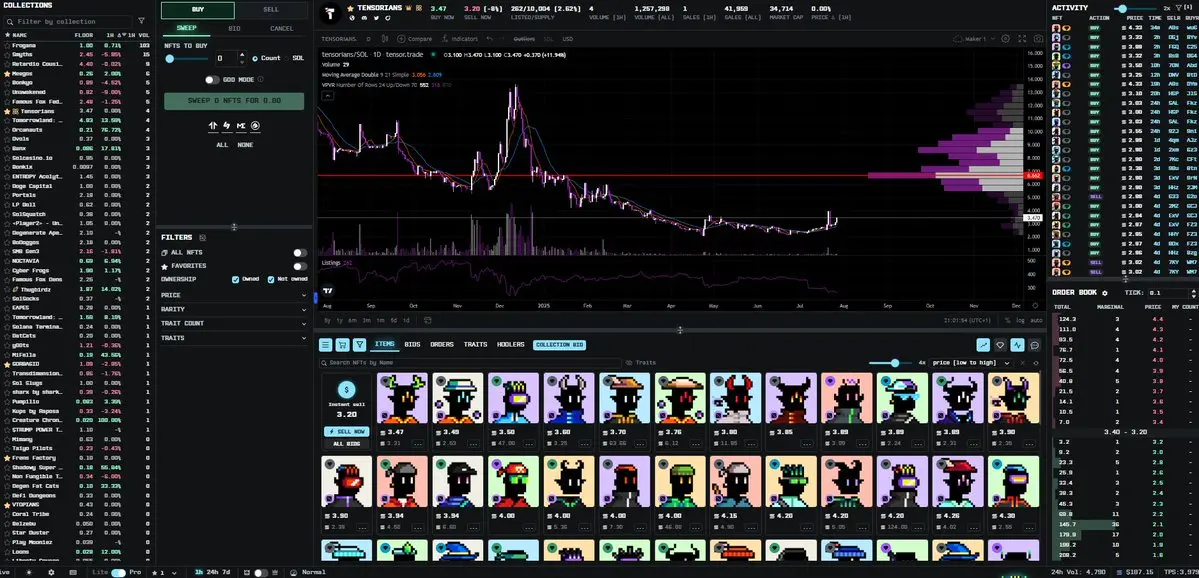Open the Order Book TICK dropdown
Screen dimensions: 1199x578
(1171, 293)
